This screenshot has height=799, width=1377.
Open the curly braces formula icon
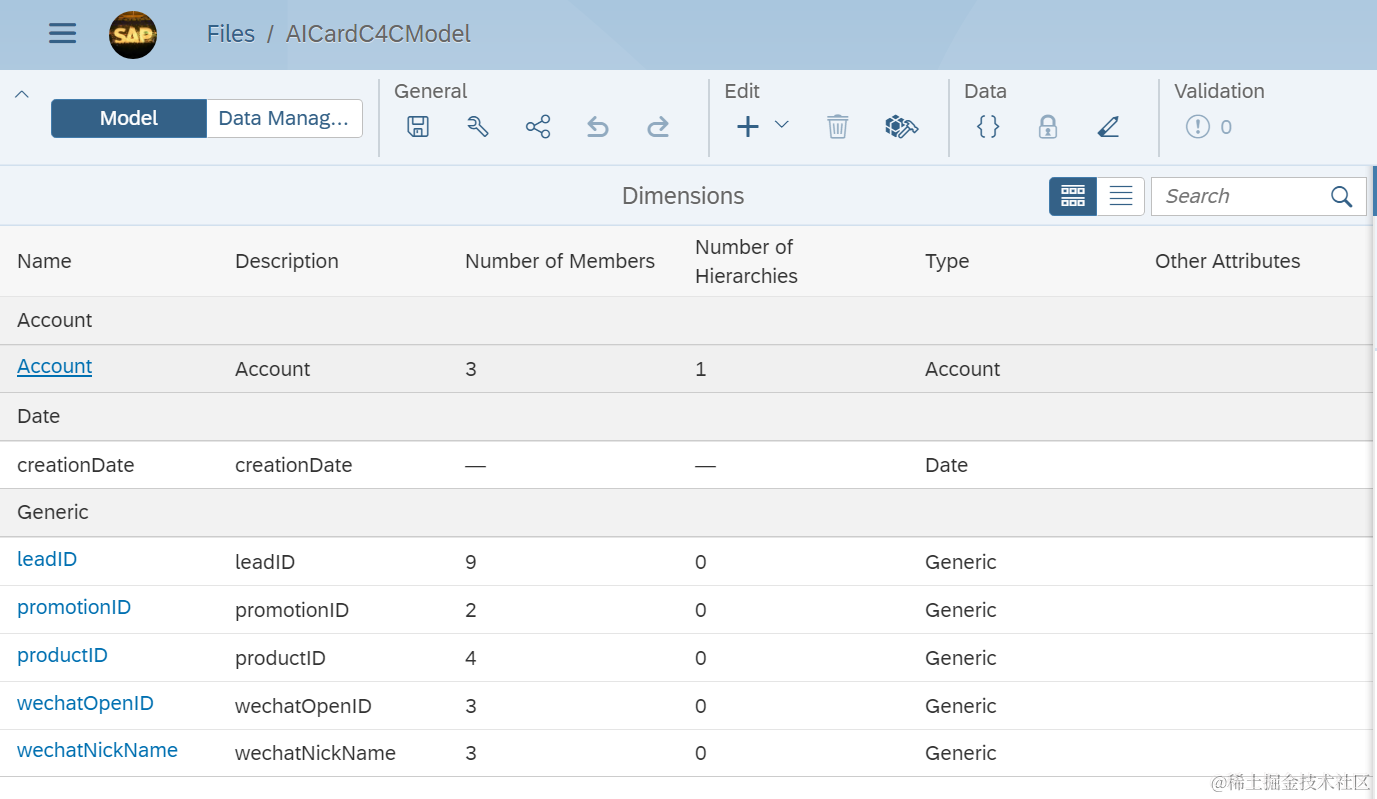coord(988,127)
